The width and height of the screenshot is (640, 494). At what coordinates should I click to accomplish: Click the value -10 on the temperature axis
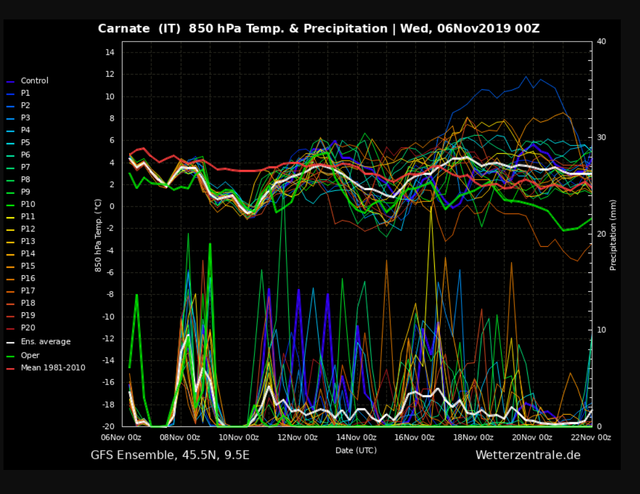tap(109, 317)
